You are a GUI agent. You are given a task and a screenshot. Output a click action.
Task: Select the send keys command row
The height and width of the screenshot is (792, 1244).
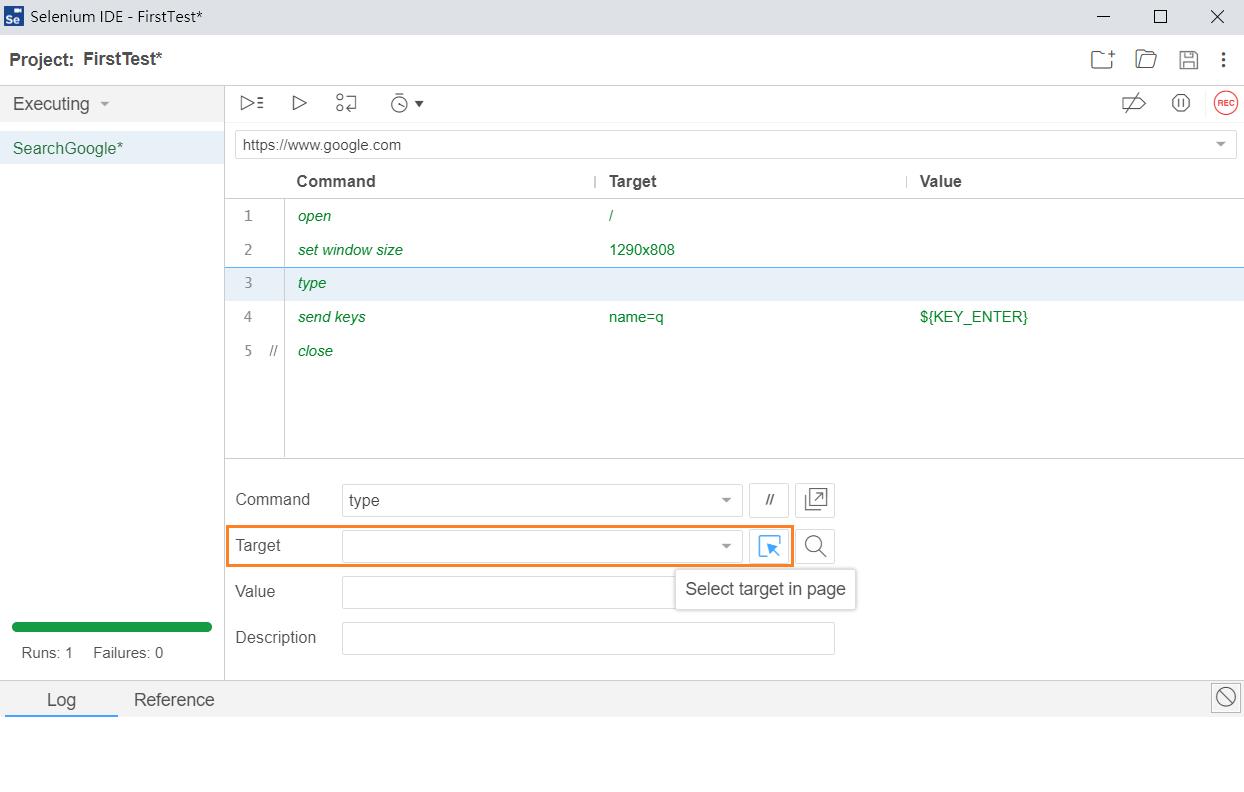(x=734, y=317)
